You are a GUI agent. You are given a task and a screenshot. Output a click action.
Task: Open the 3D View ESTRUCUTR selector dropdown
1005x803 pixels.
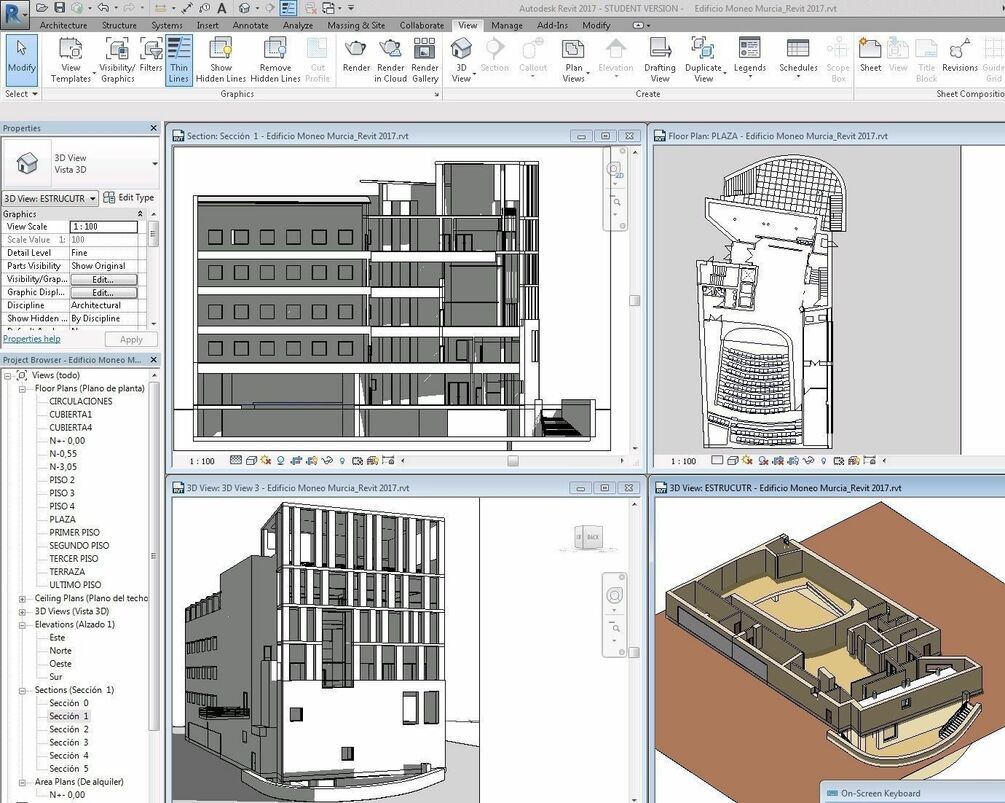click(x=50, y=199)
